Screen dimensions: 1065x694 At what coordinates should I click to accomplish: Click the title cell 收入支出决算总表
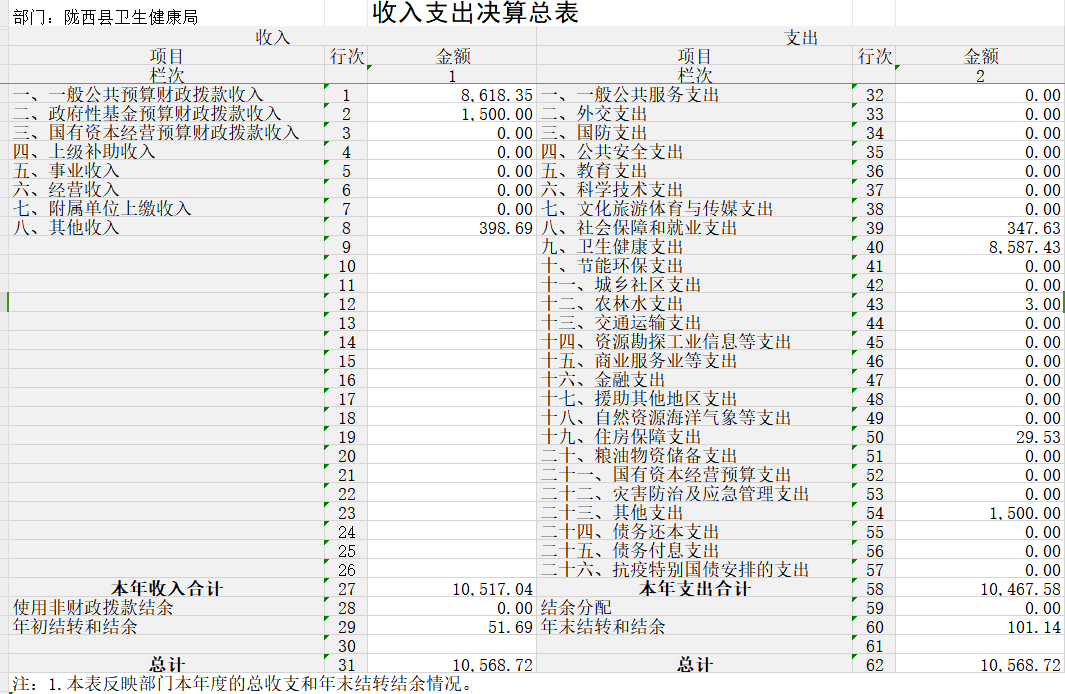point(475,13)
